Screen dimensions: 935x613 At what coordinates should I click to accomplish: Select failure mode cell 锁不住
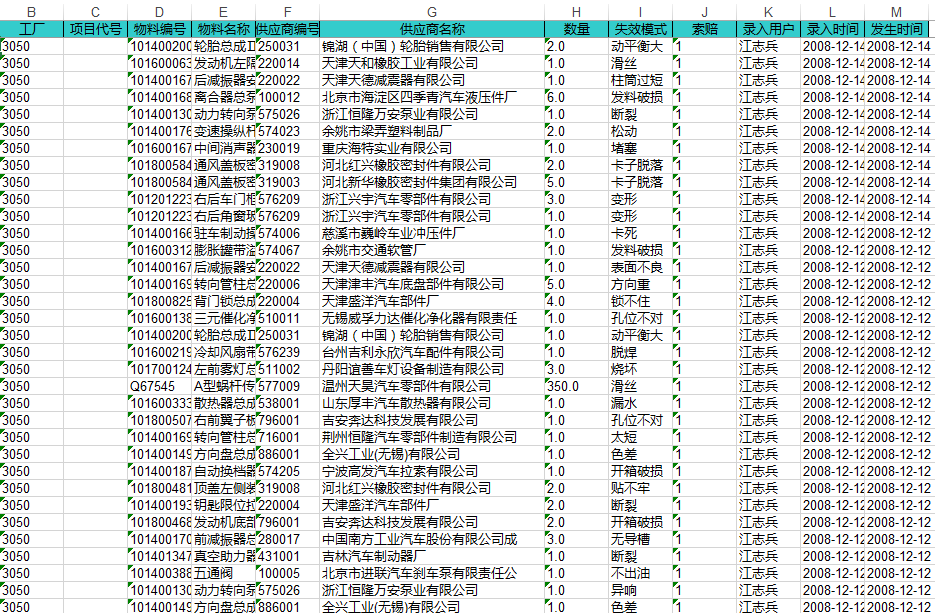click(x=640, y=301)
